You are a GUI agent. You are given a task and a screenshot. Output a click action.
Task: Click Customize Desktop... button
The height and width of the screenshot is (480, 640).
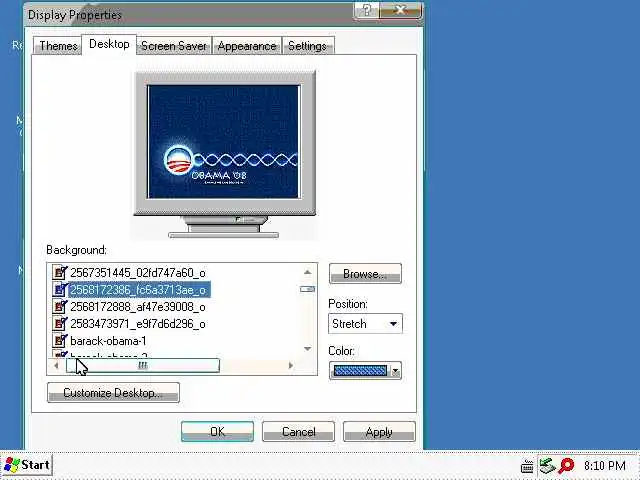point(113,393)
